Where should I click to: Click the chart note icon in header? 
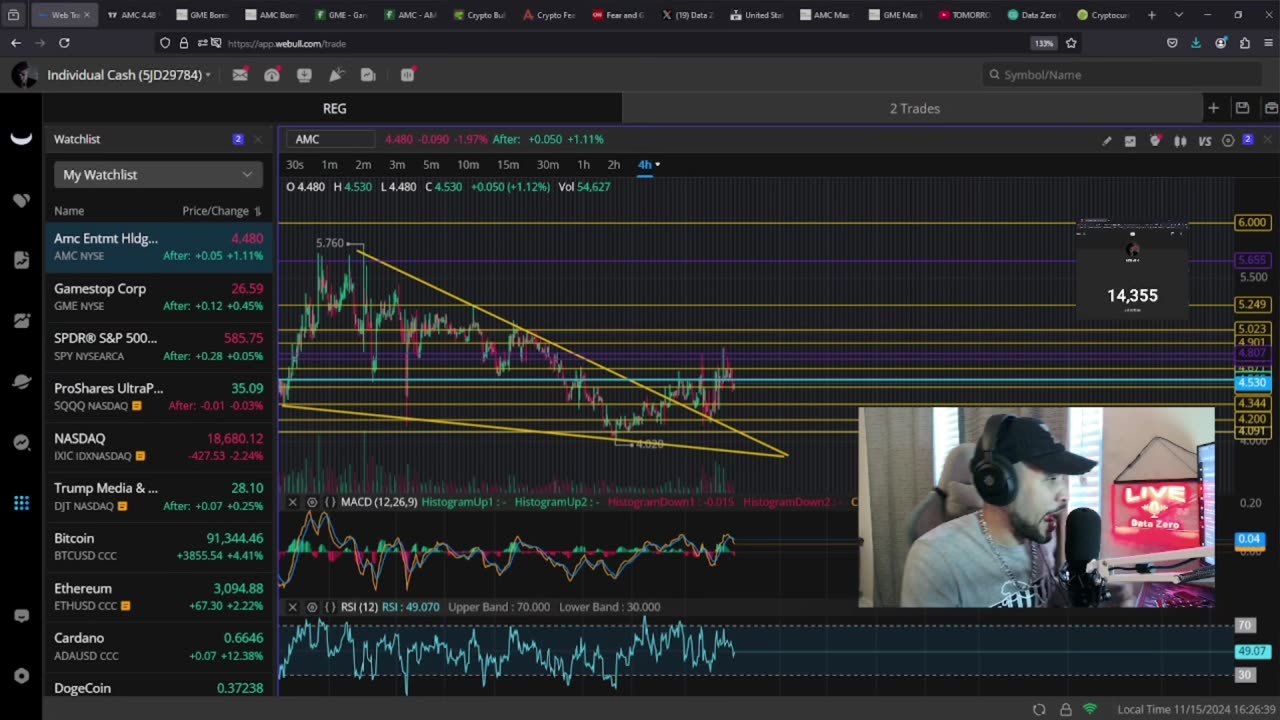(x=368, y=75)
